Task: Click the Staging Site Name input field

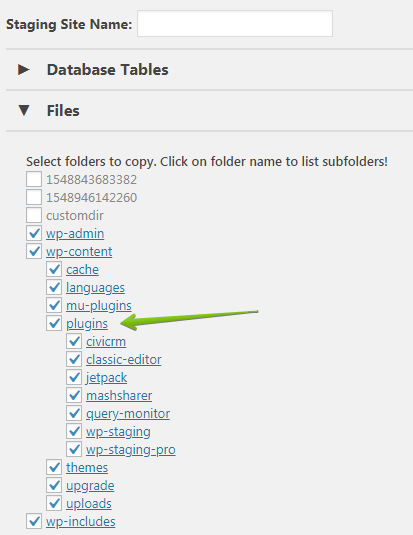Action: point(235,24)
